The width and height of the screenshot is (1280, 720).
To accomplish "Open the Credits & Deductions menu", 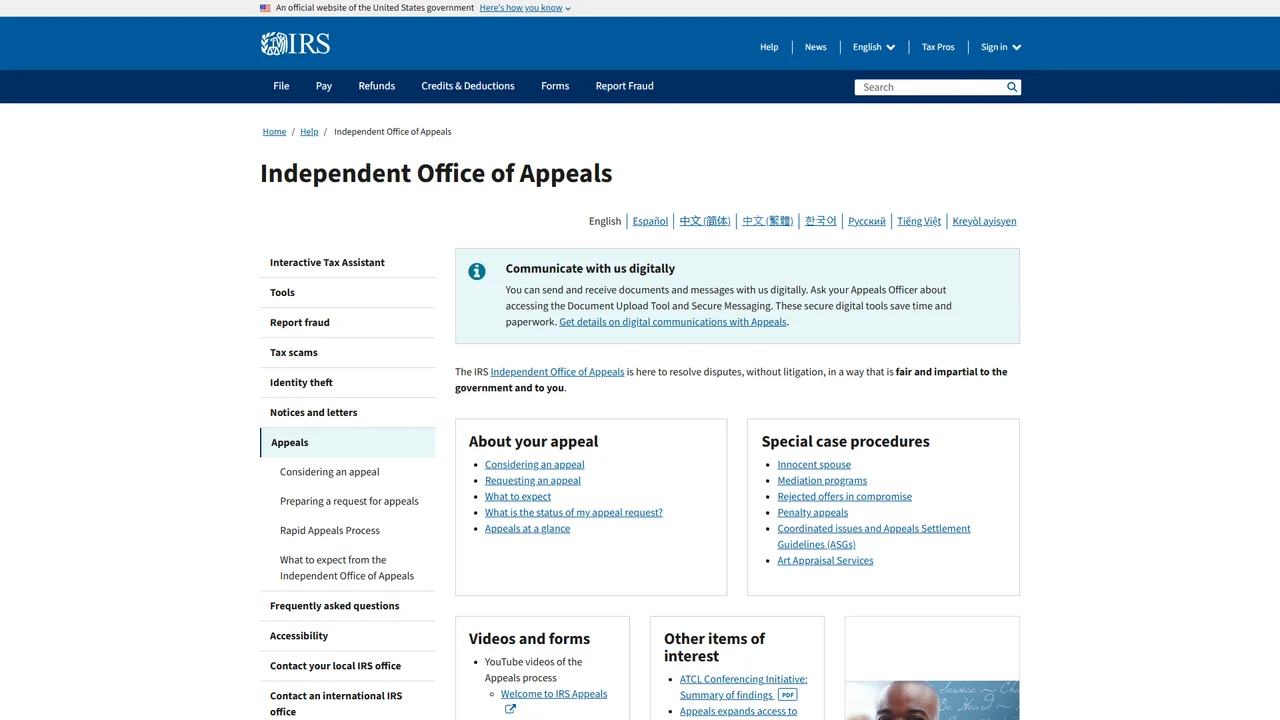I will point(468,86).
